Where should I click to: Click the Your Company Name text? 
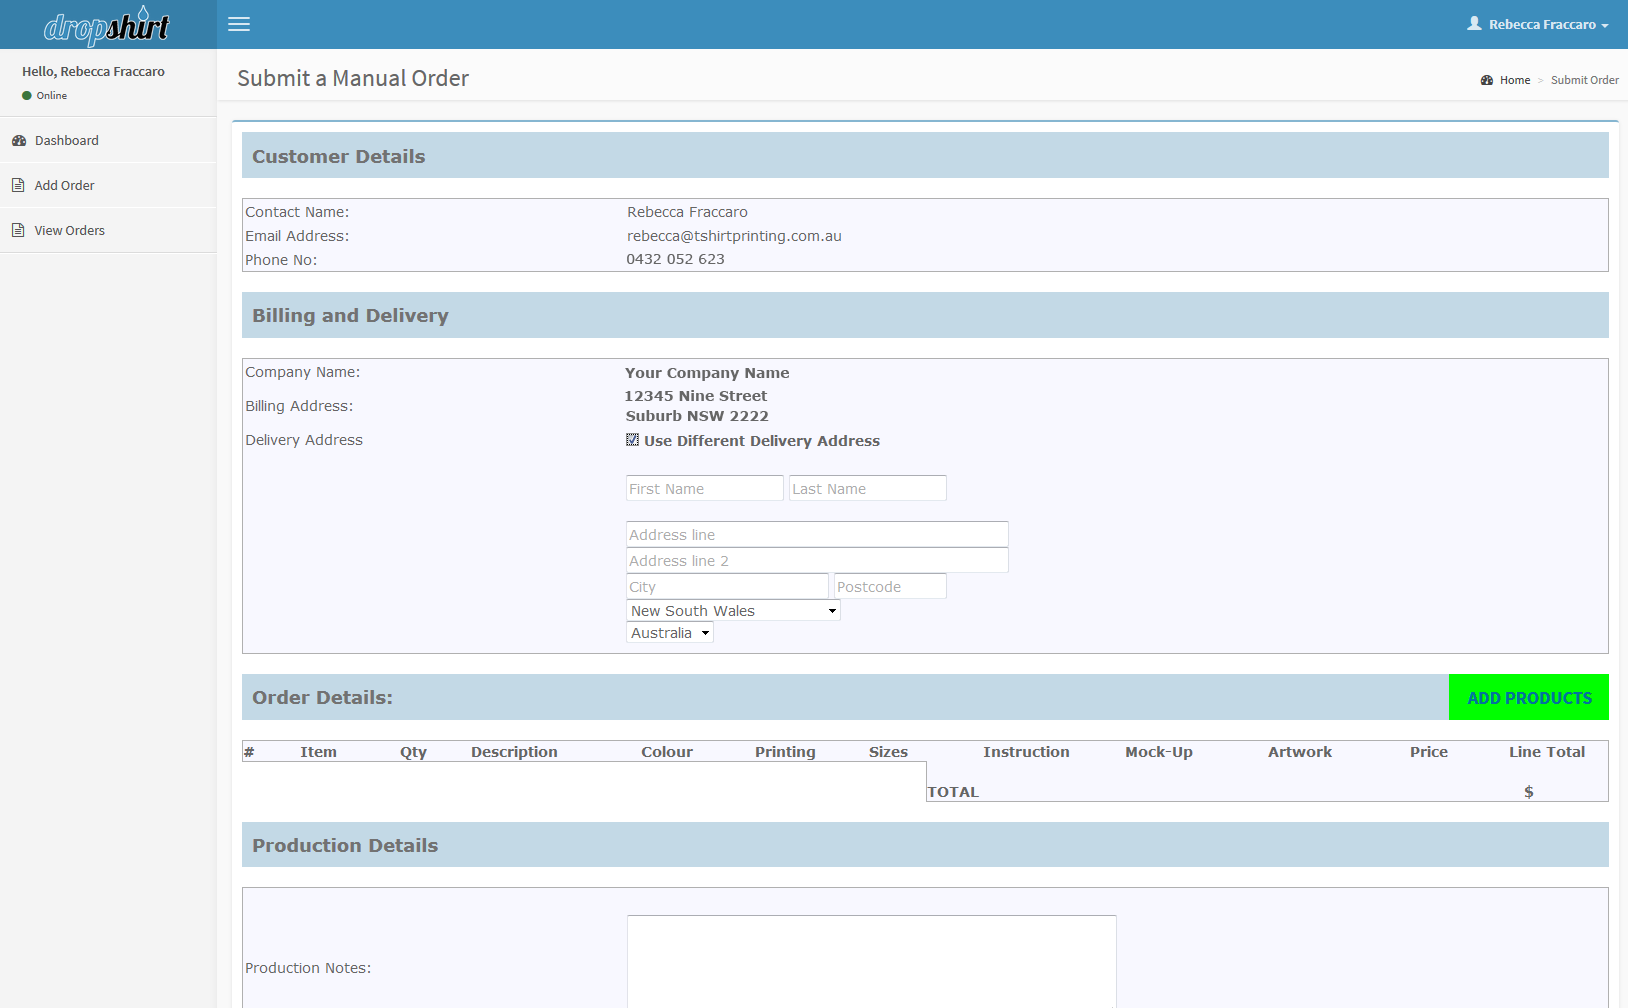click(x=707, y=373)
